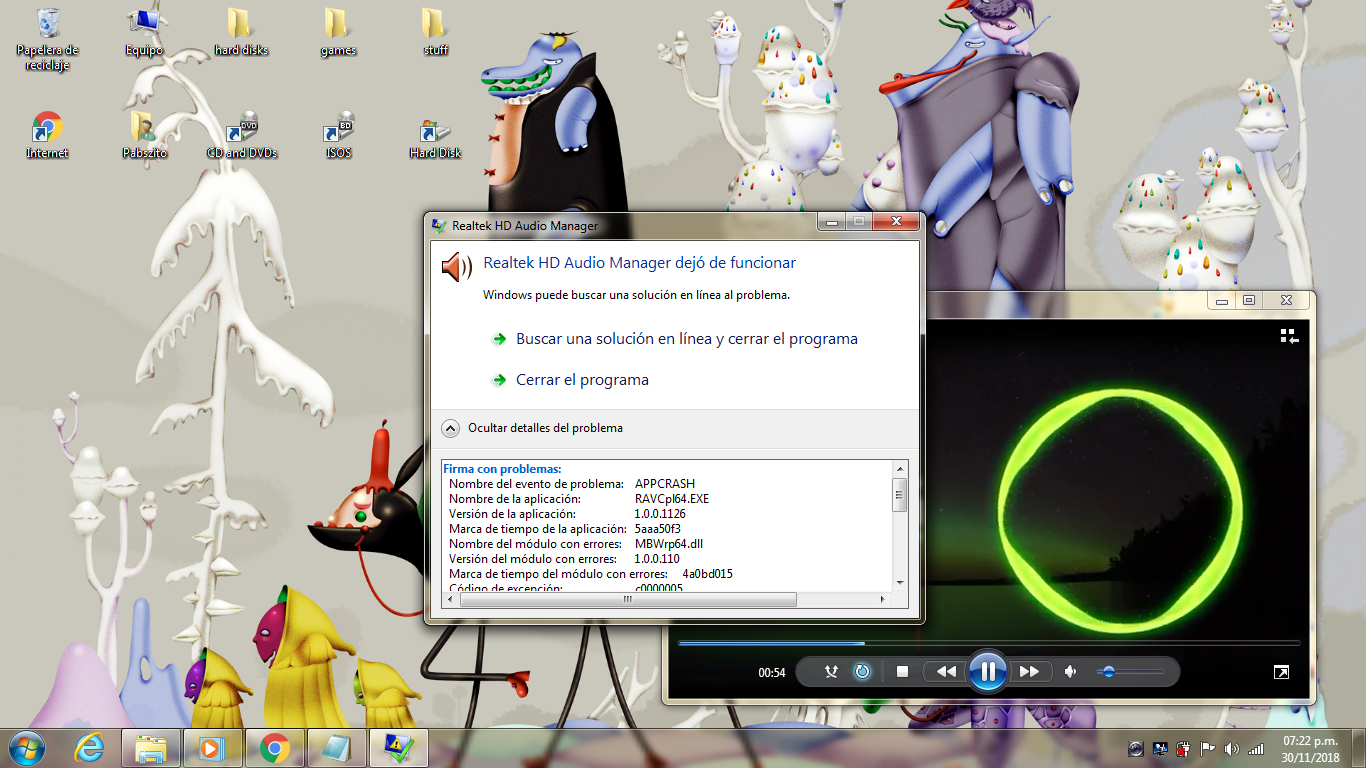Toggle repeat mode in Media Player
Viewport: 1366px width, 768px height.
coord(862,672)
